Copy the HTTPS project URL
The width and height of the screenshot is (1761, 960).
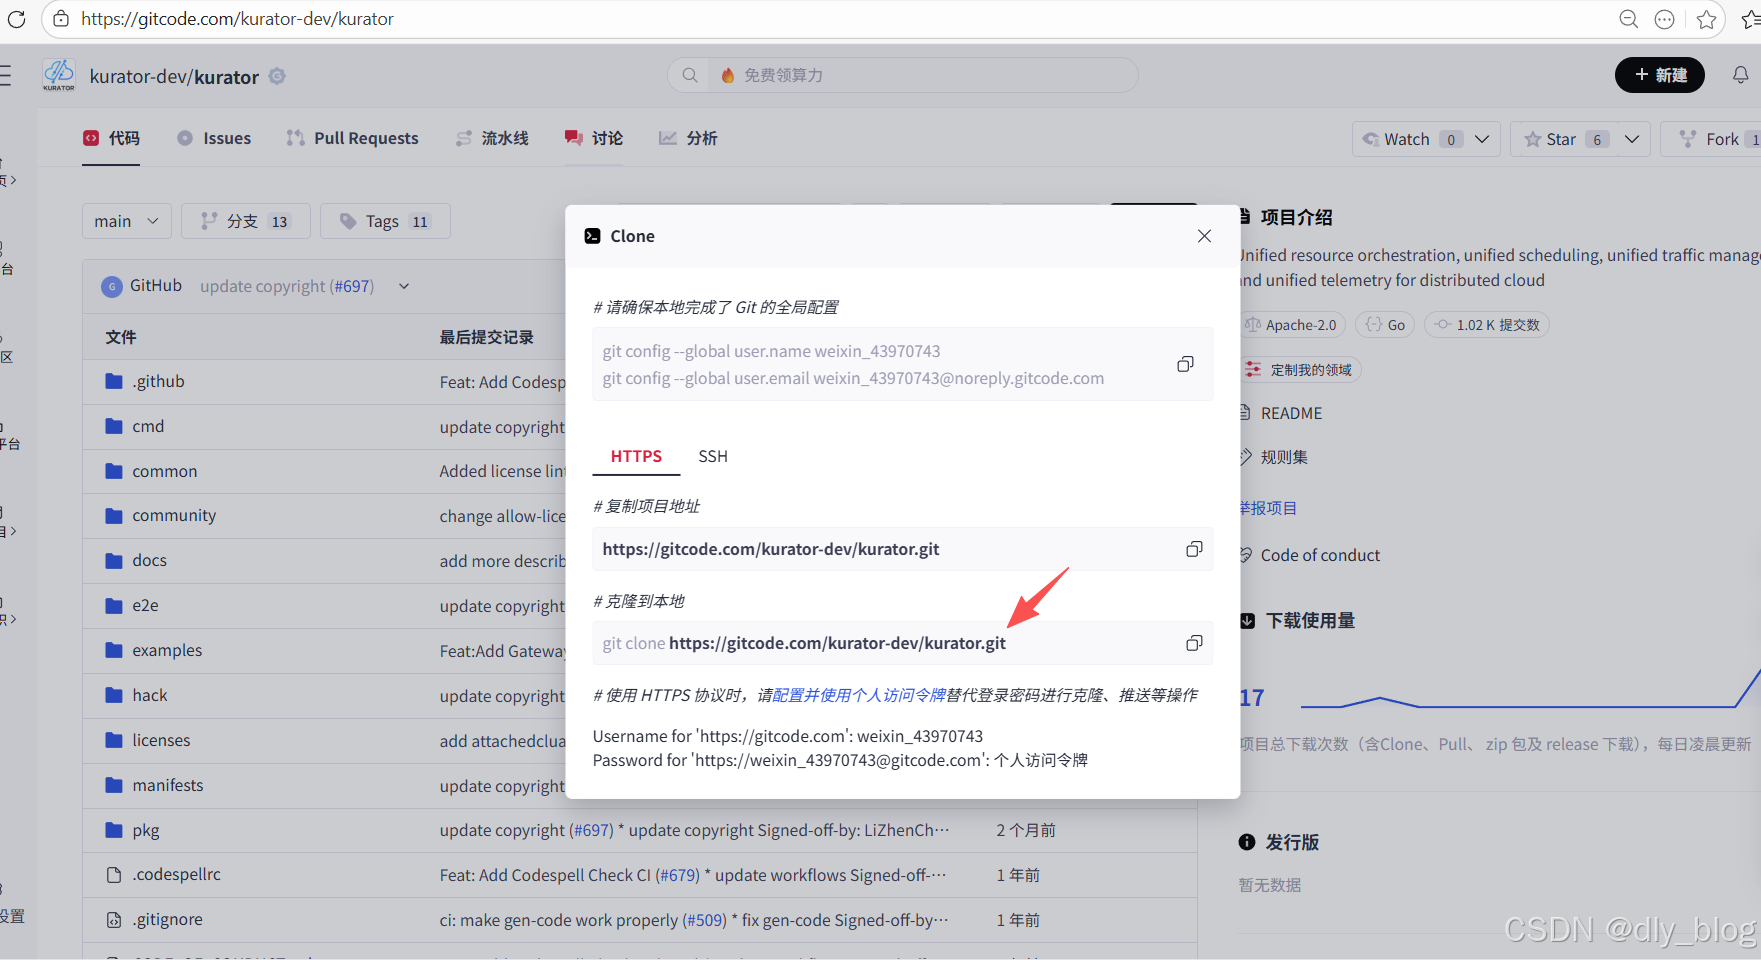click(1194, 549)
